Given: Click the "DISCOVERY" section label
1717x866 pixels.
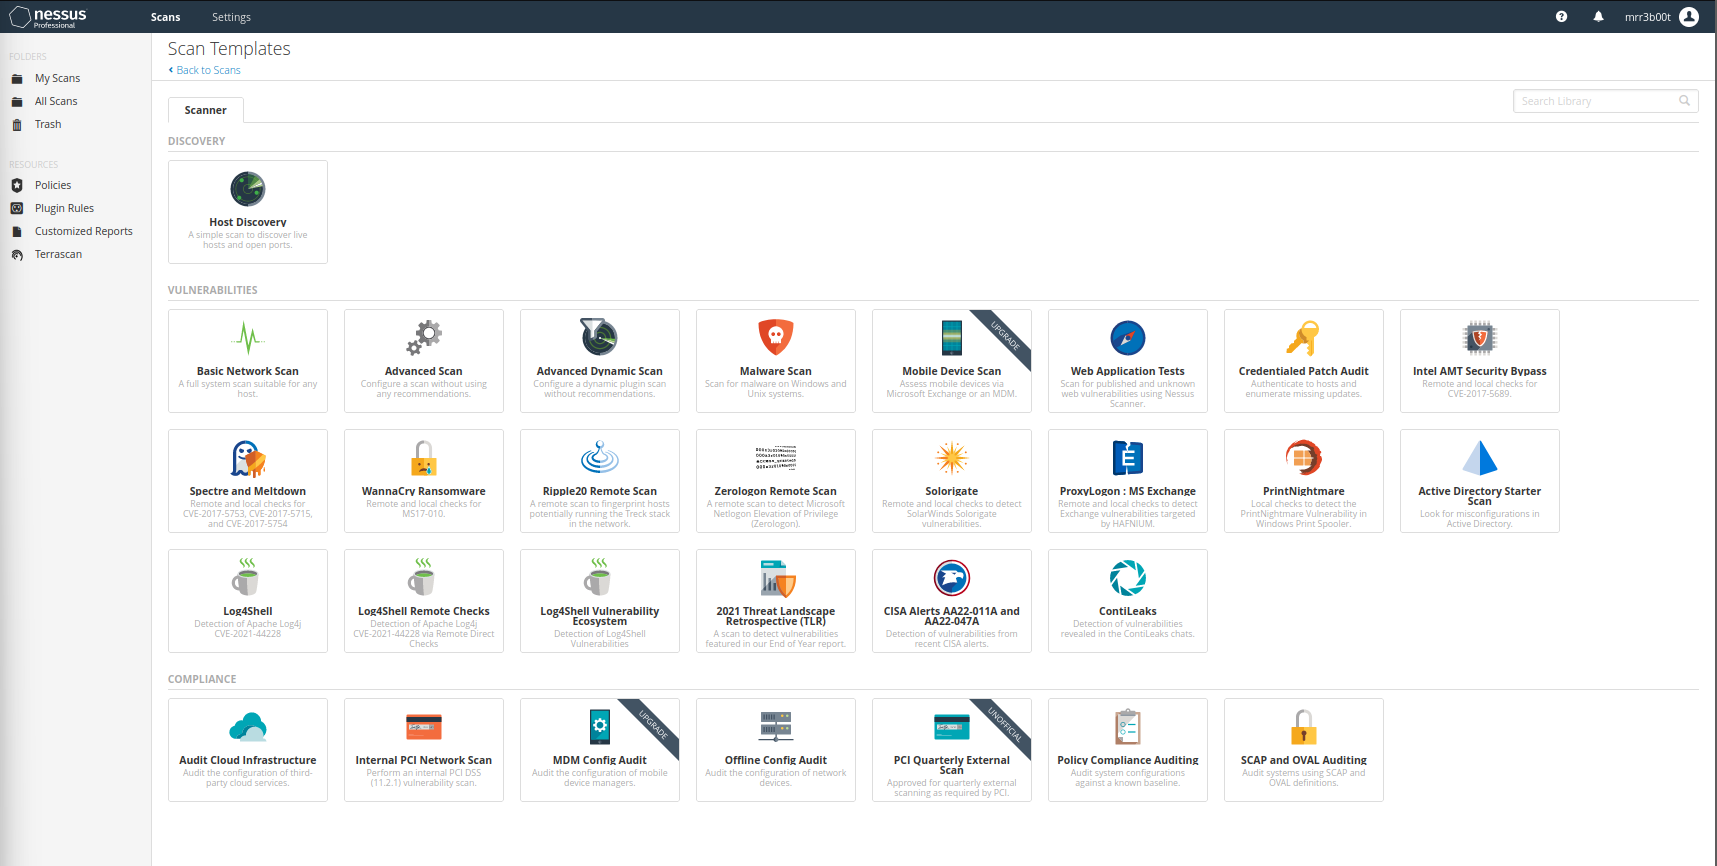Looking at the screenshot, I should click(x=196, y=141).
